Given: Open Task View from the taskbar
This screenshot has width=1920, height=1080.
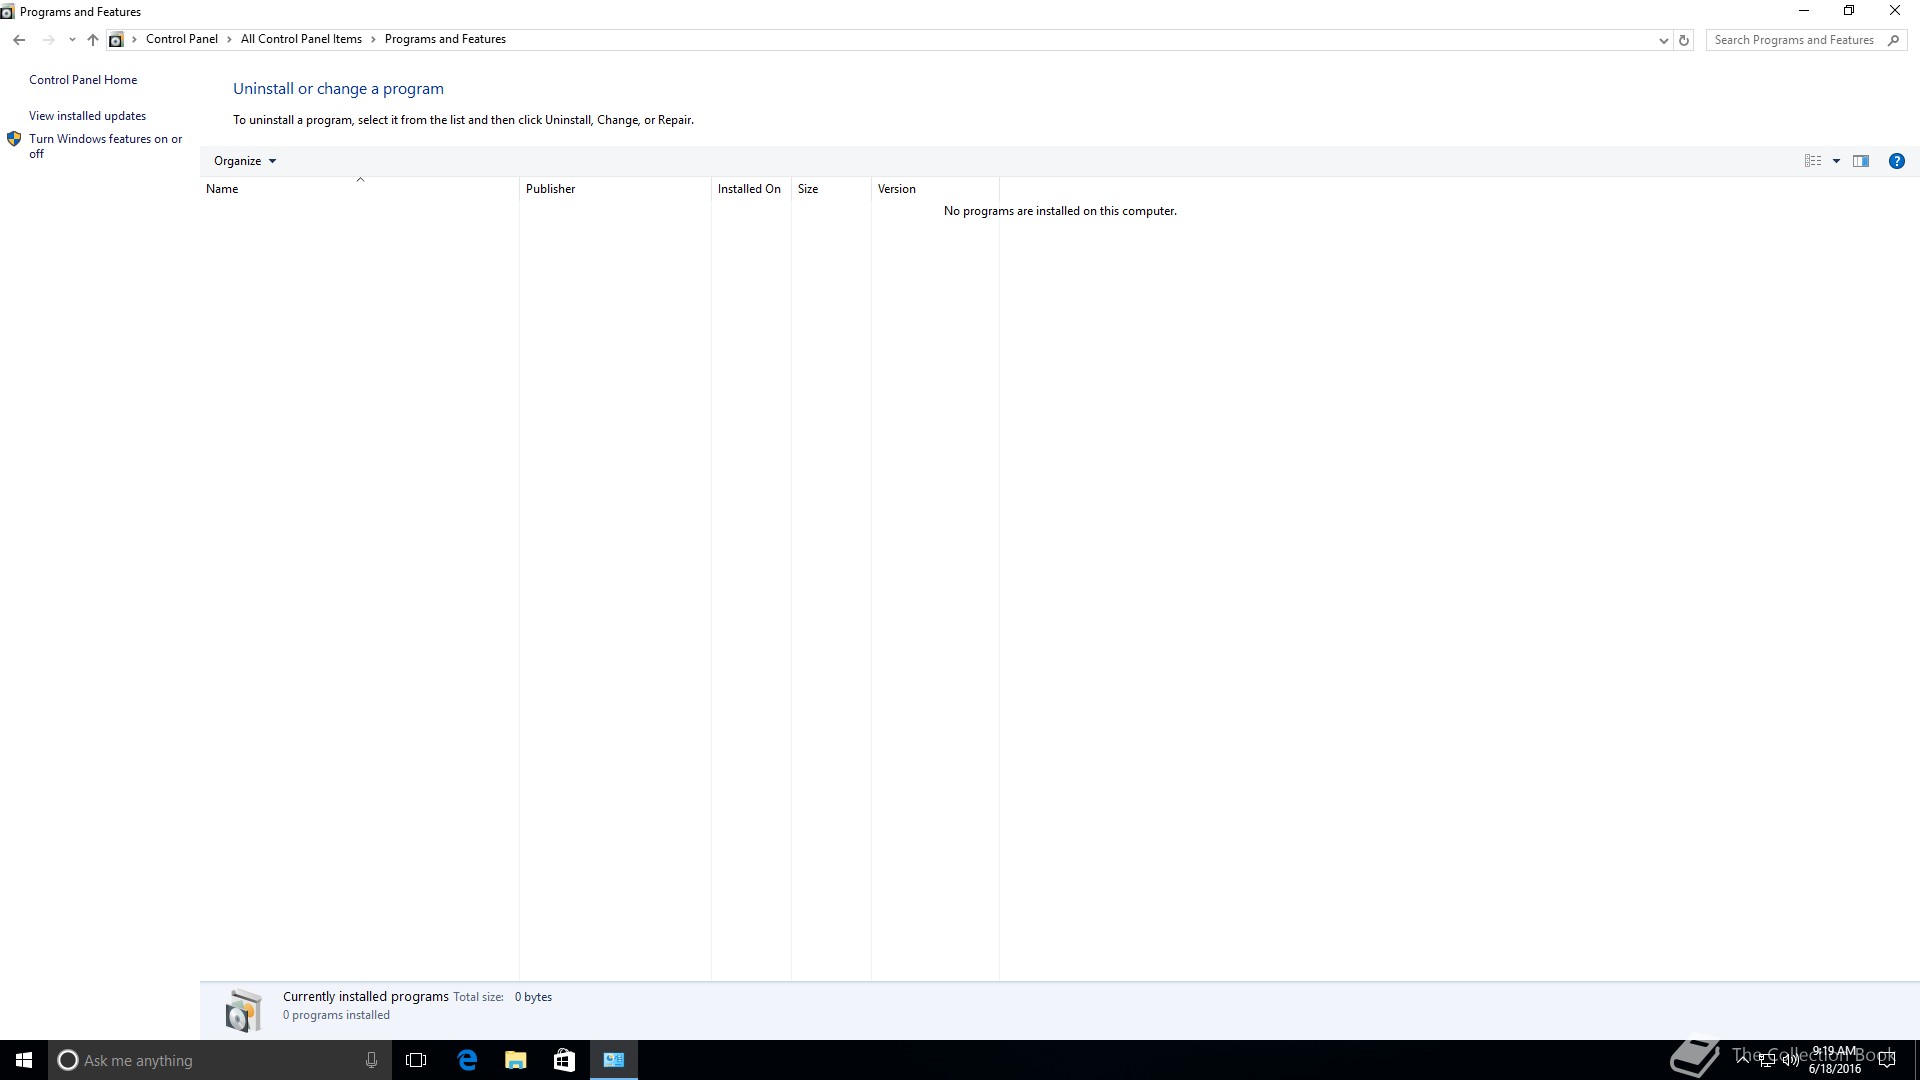Looking at the screenshot, I should point(416,1060).
